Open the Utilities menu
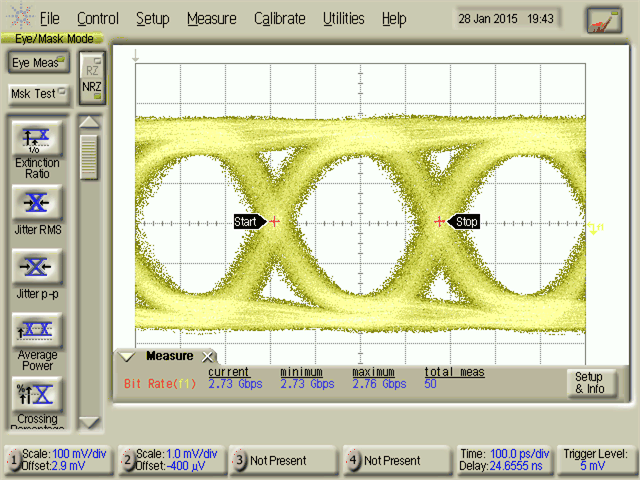This screenshot has width=640, height=480. [x=343, y=19]
